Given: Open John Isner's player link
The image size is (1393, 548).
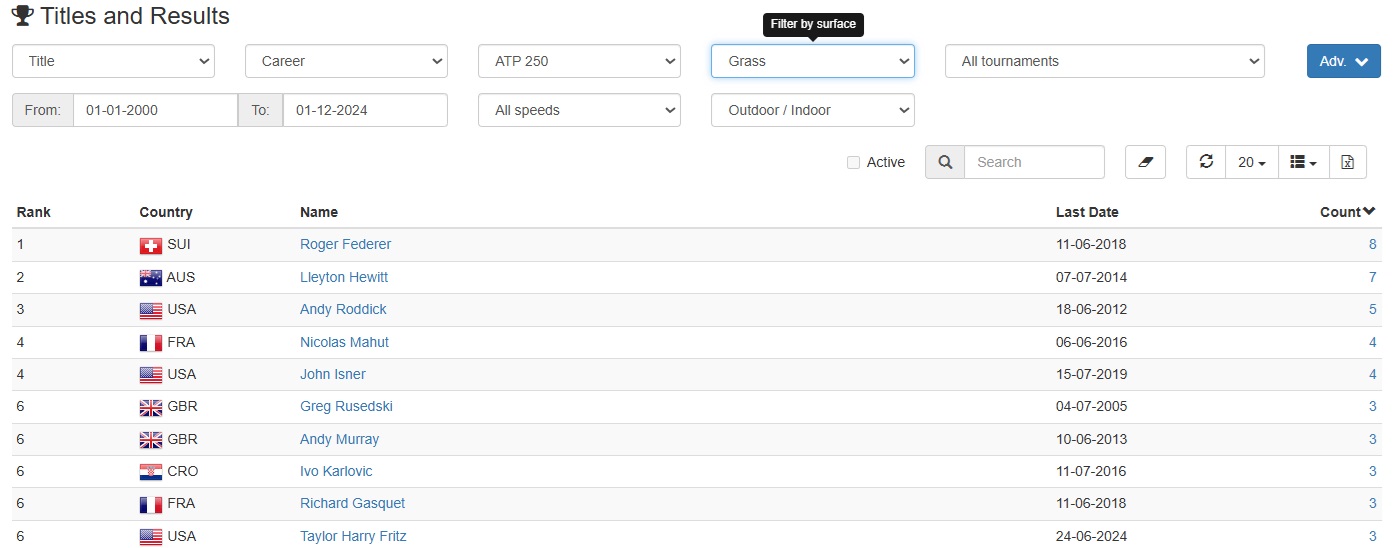Looking at the screenshot, I should click(x=333, y=374).
